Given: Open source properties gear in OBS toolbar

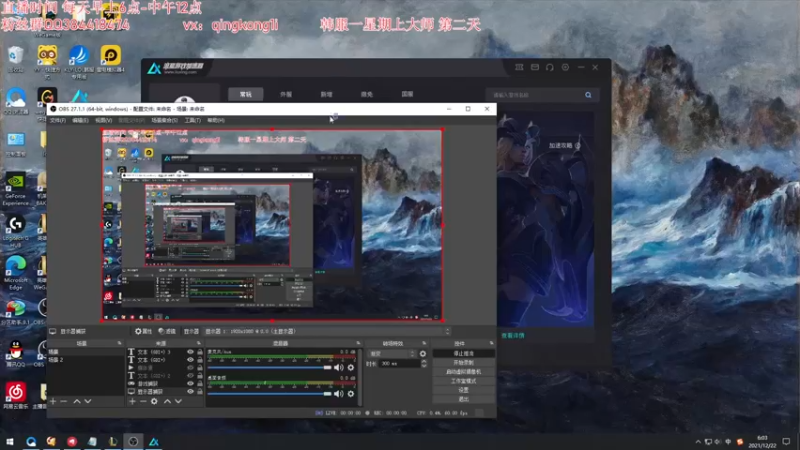Looking at the screenshot, I should tap(143, 331).
